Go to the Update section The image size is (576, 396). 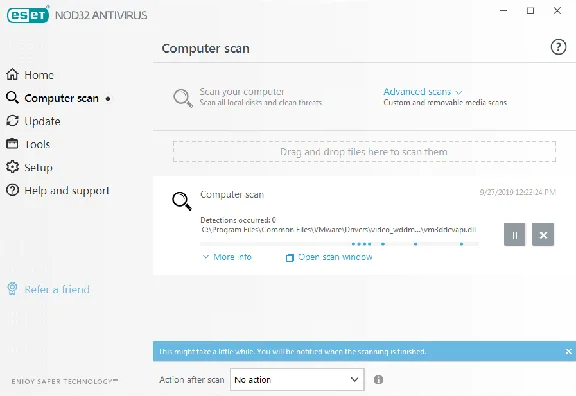coord(42,121)
